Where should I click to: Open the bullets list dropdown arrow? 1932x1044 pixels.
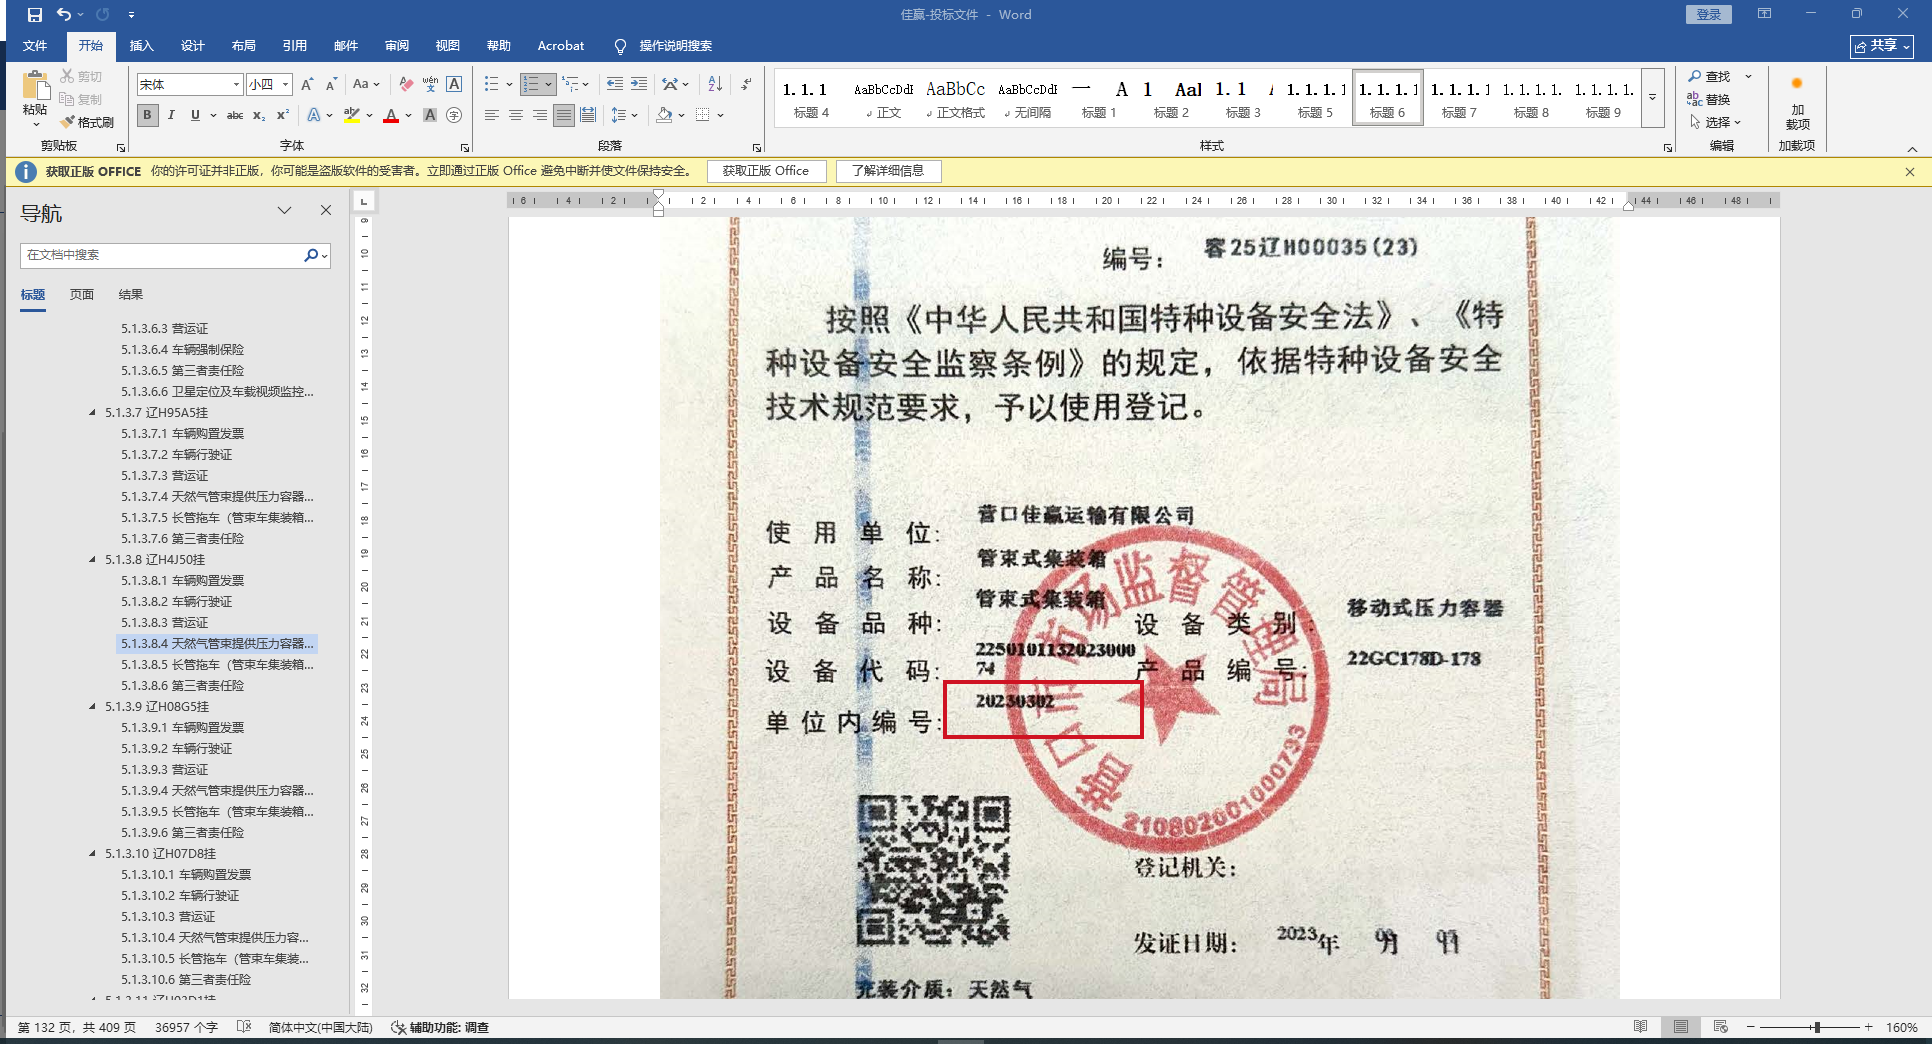coord(509,84)
